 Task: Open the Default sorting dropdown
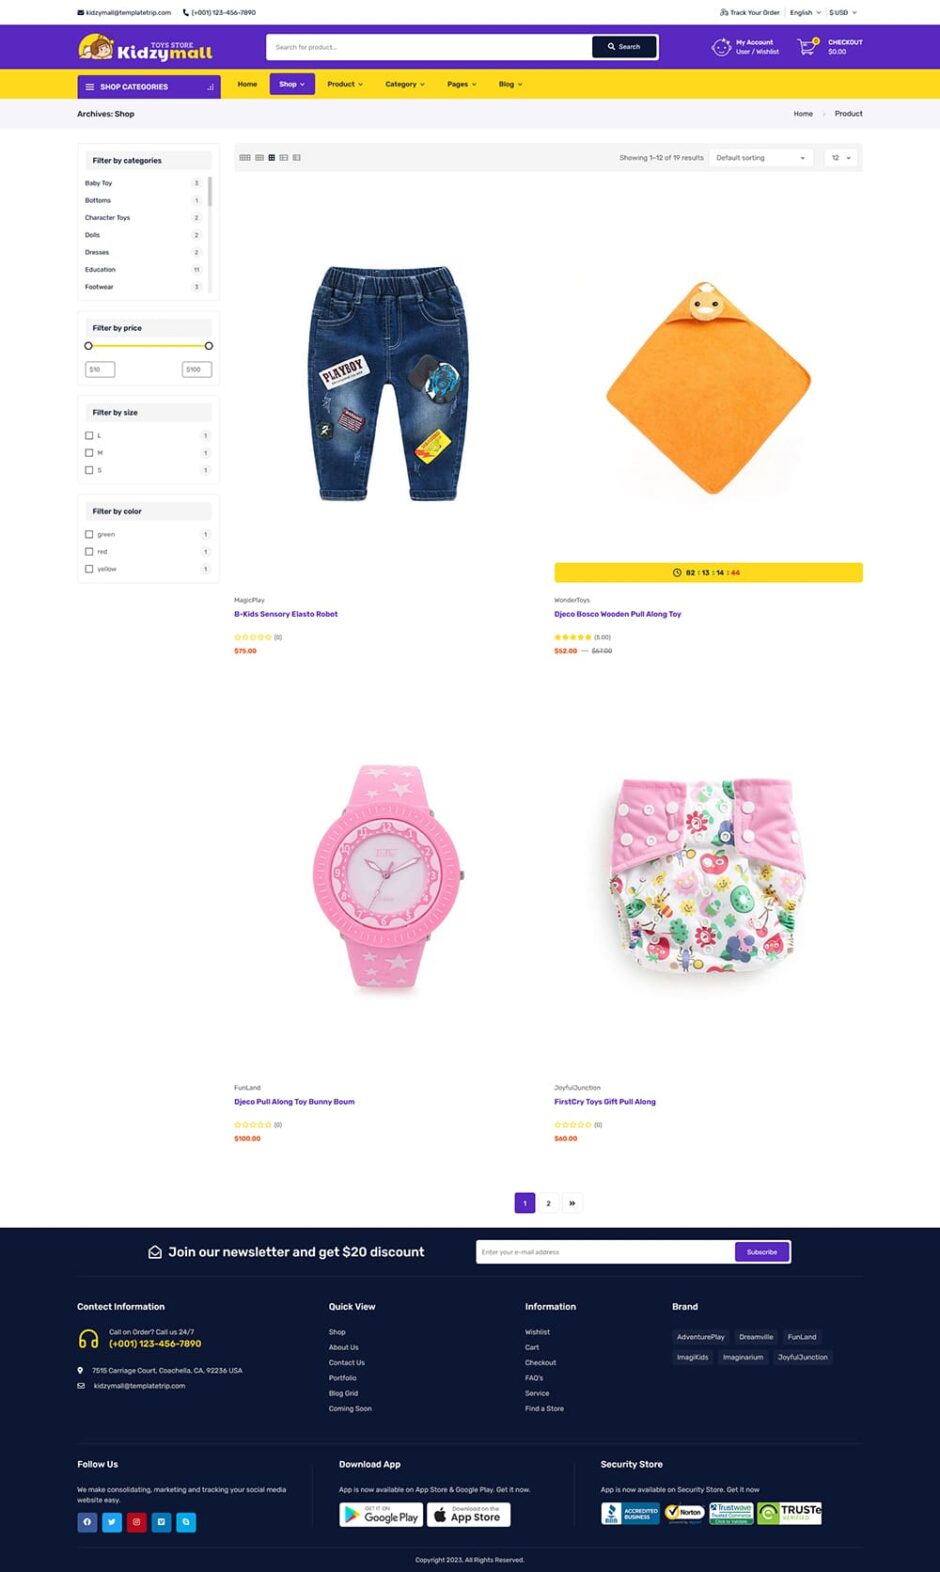pos(761,158)
